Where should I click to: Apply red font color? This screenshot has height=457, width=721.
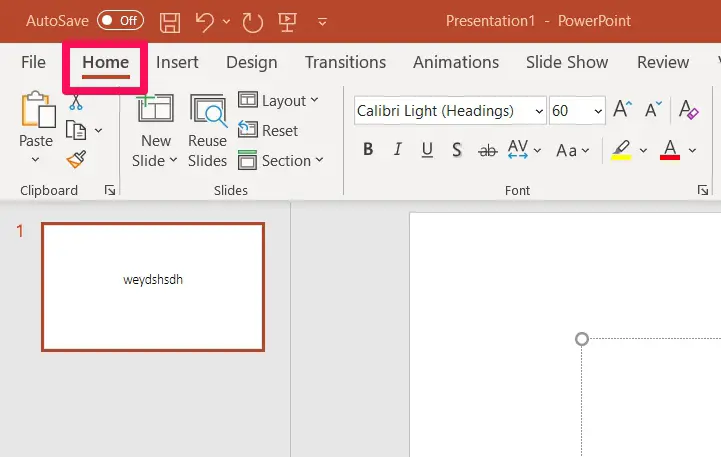click(x=670, y=150)
